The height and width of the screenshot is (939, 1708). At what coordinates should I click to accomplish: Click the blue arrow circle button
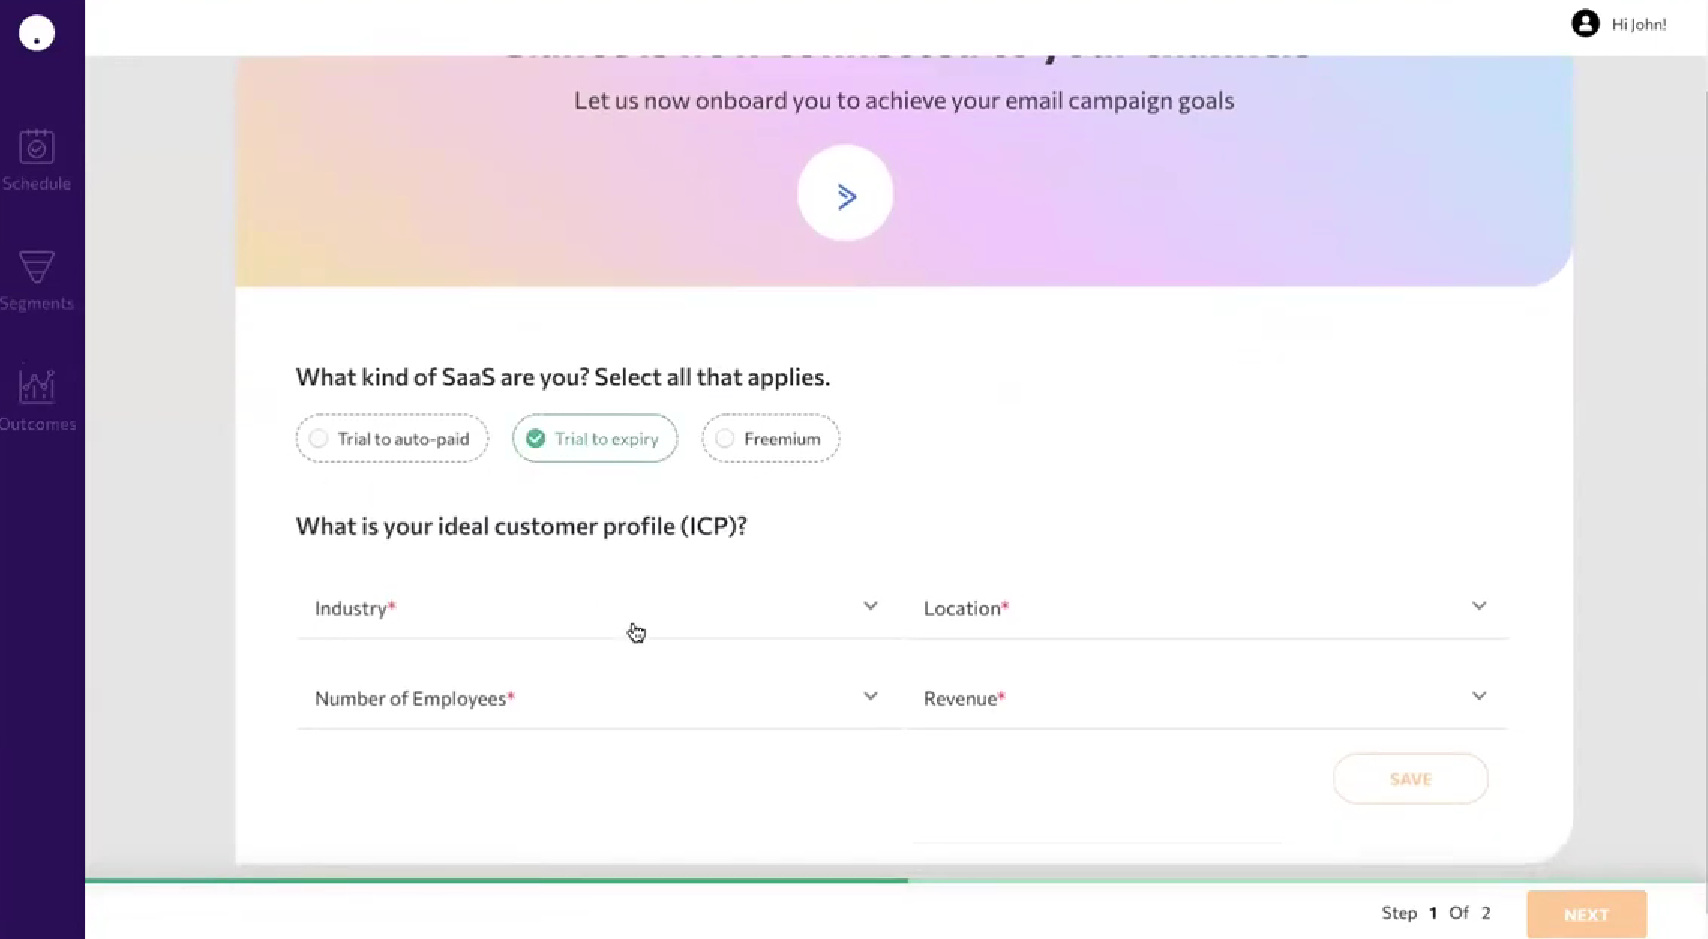(845, 194)
